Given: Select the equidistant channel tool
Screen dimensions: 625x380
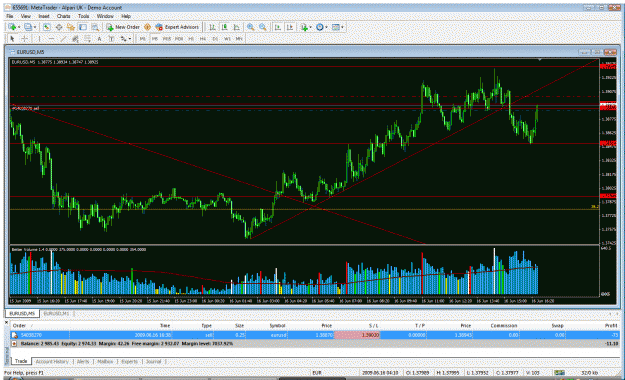Looking at the screenshot, I should [75, 39].
